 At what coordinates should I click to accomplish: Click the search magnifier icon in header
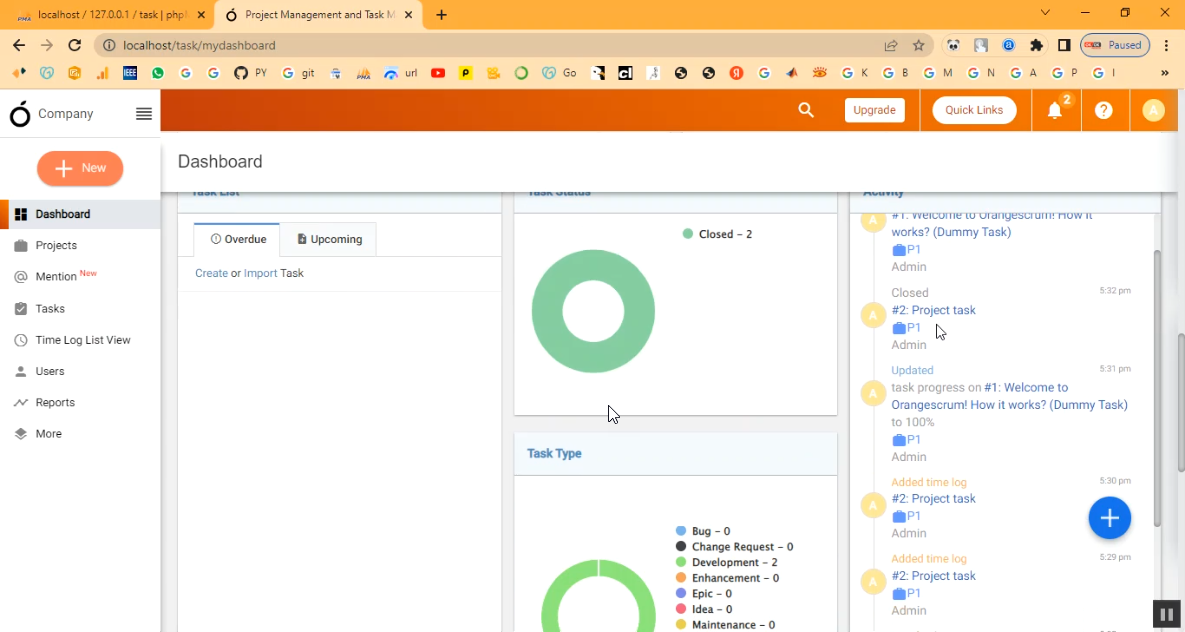pos(806,110)
